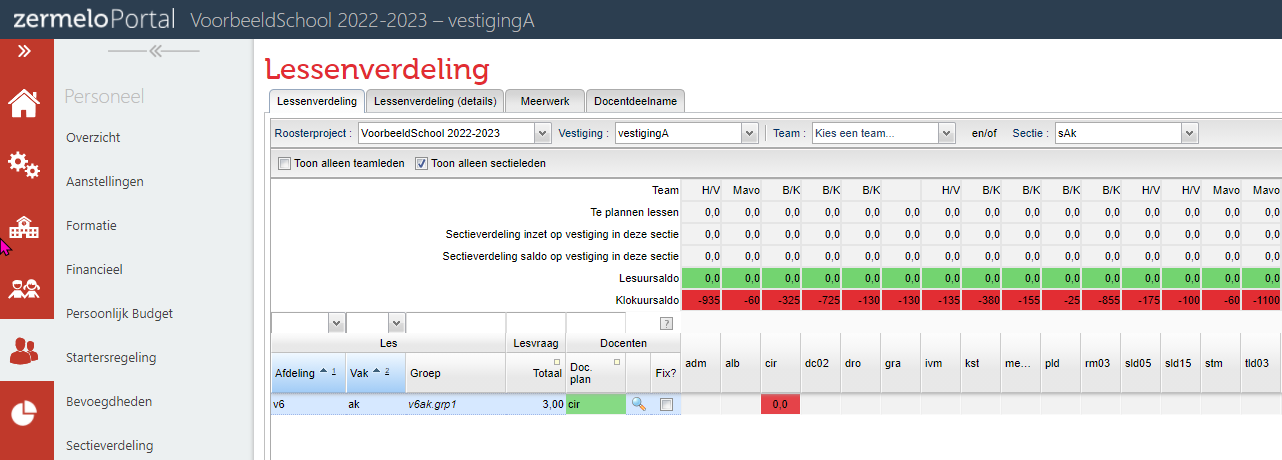Expand sidebar with the double-chevron icon
The image size is (1282, 460).
tap(24, 50)
